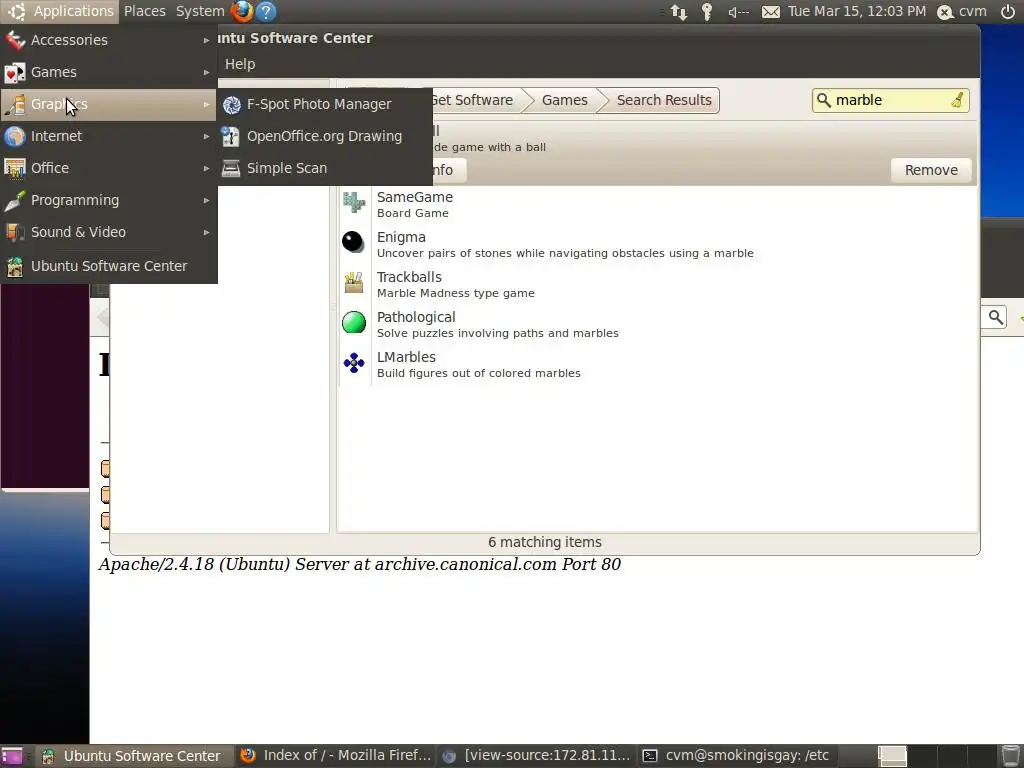Open the Firefox launcher in top panel
The width and height of the screenshot is (1024, 768).
pyautogui.click(x=242, y=11)
